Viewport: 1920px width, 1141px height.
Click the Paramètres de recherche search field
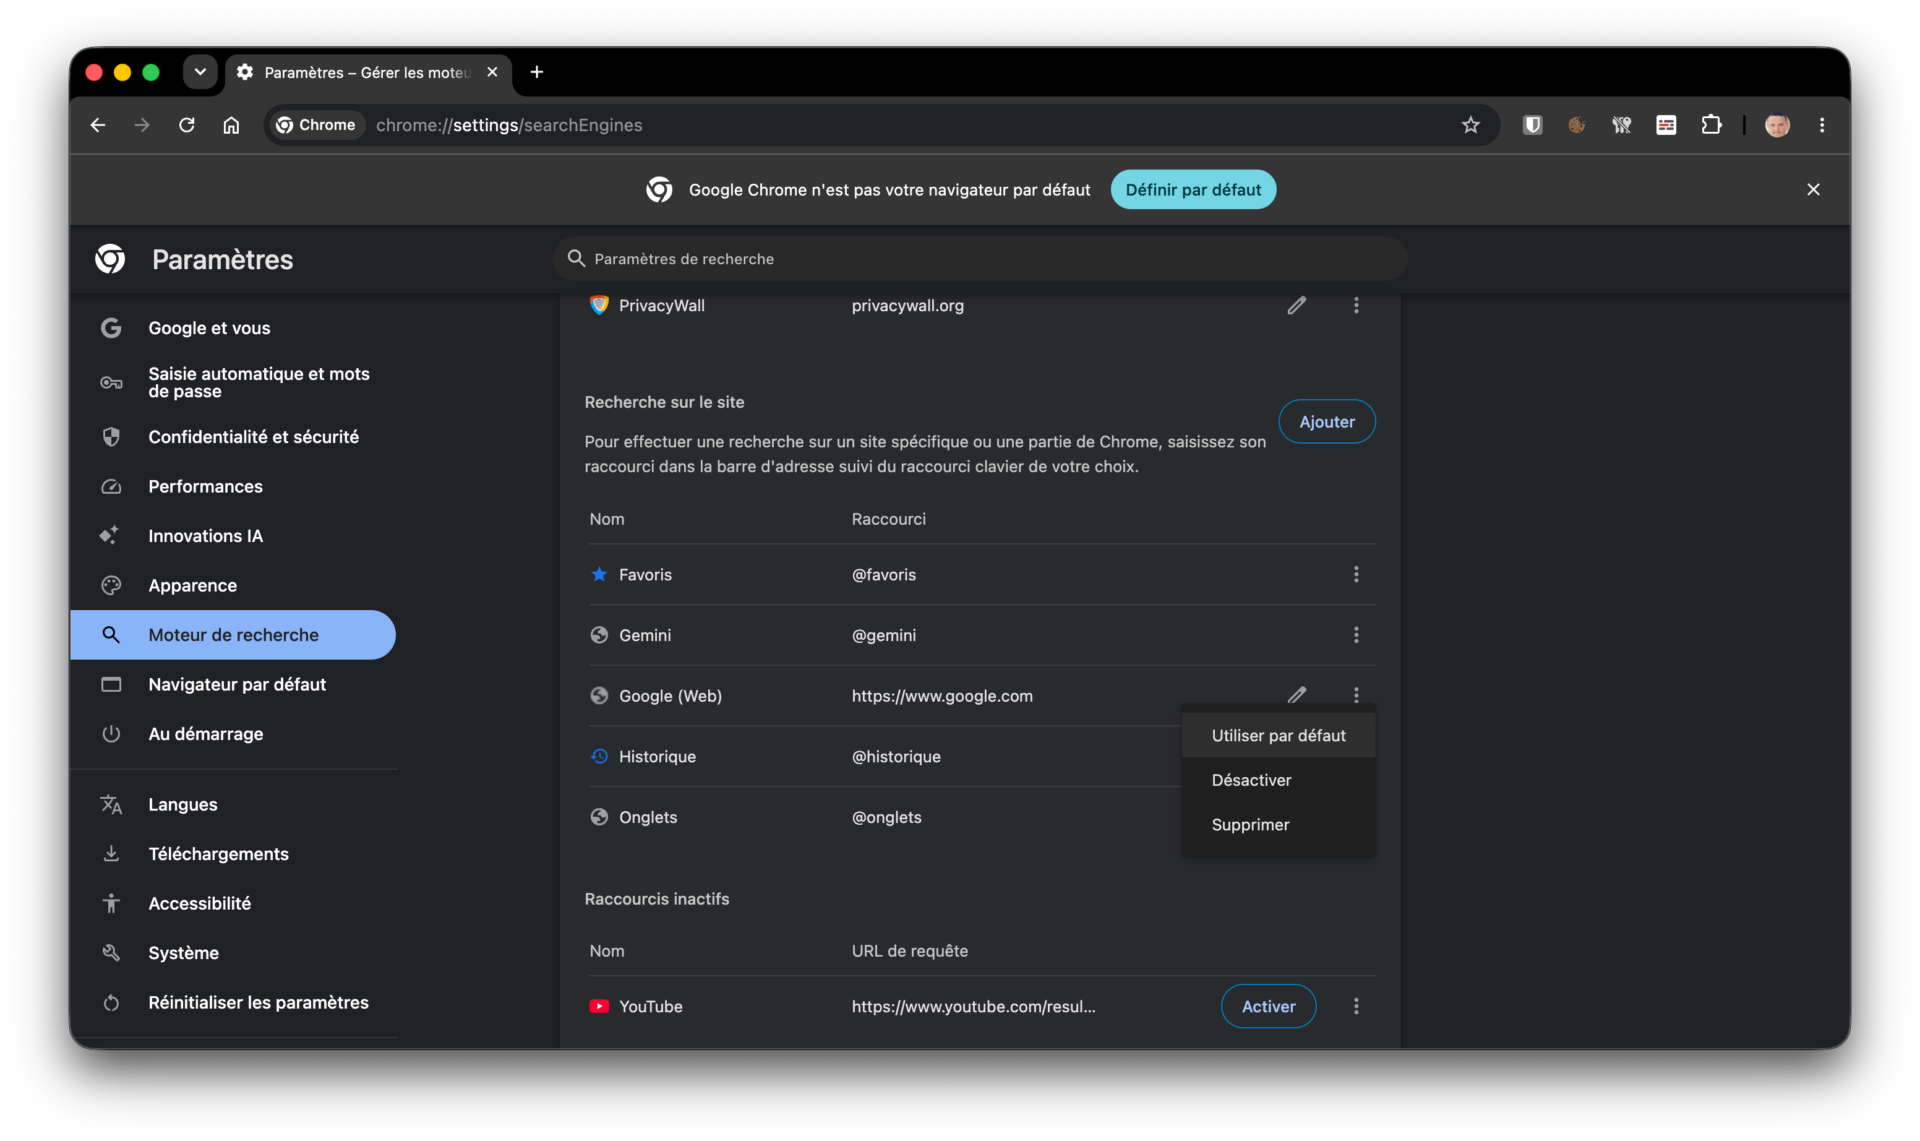(x=980, y=258)
